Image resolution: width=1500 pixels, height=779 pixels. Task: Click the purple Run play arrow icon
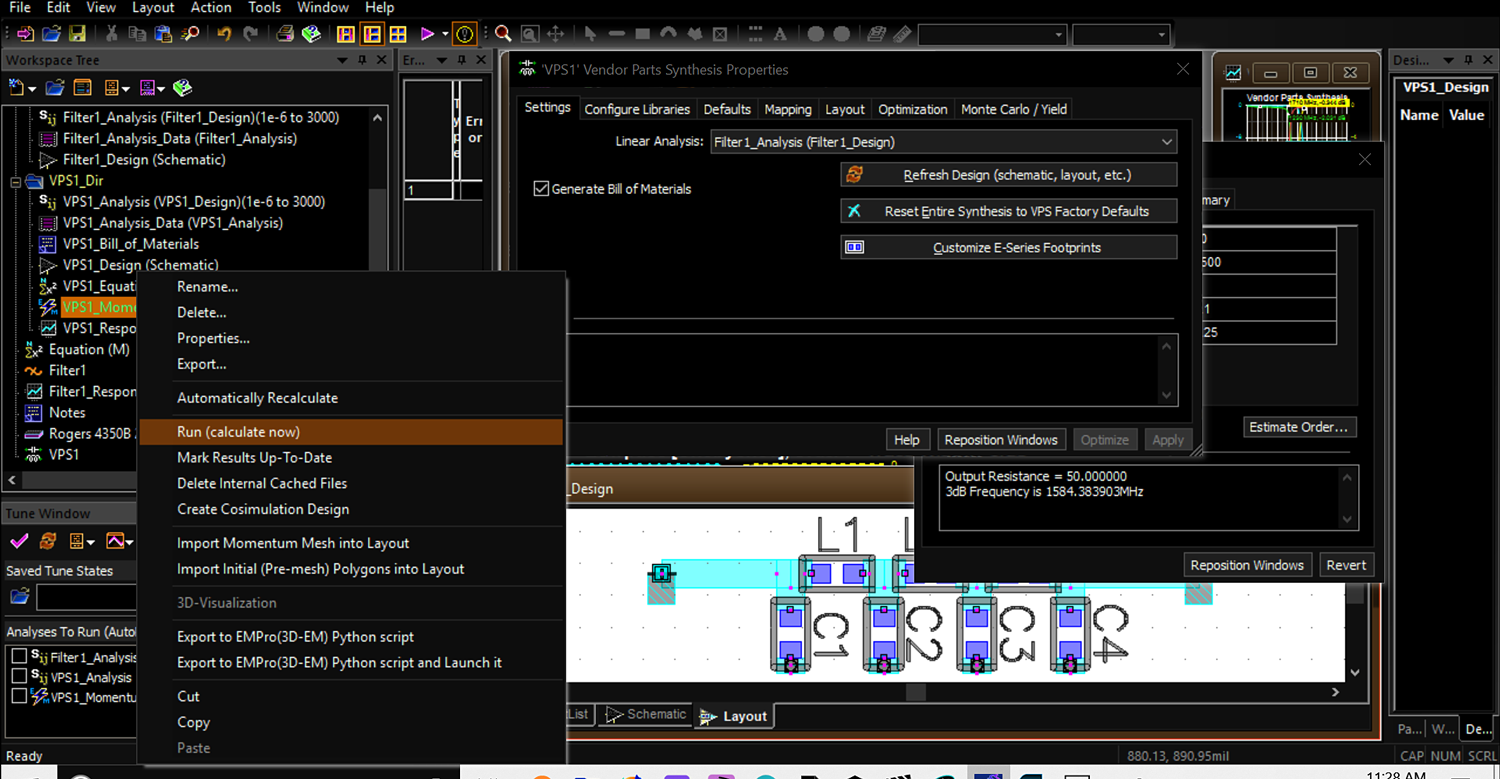427,34
